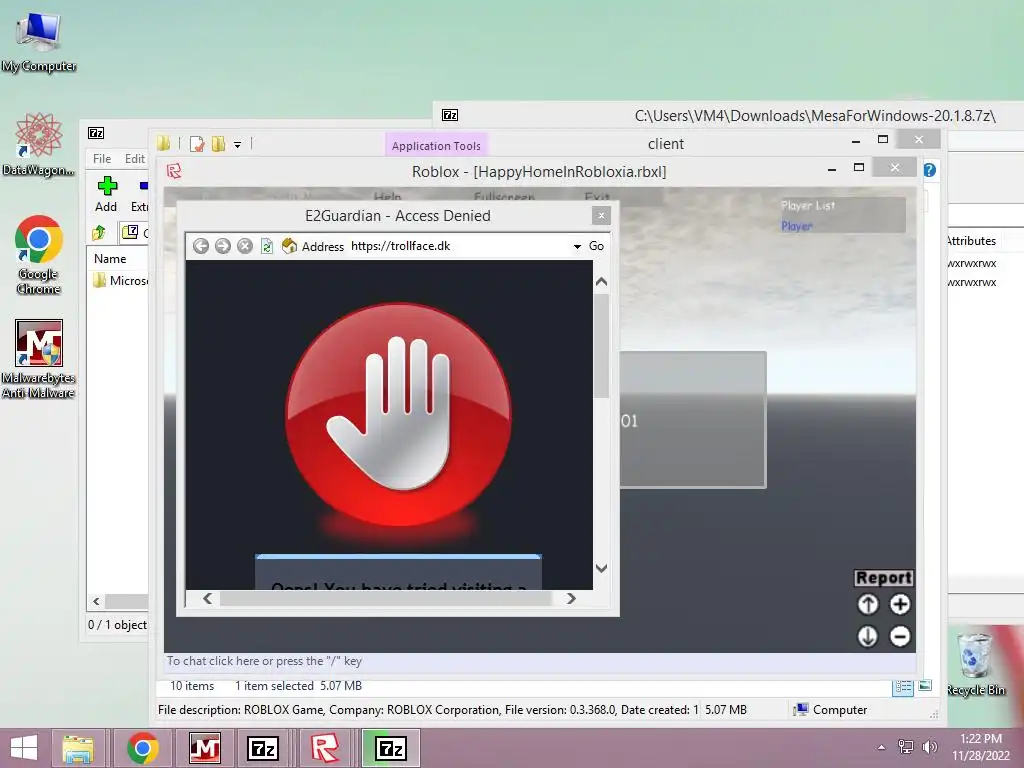Open the File menu in 7-Zip window
The image size is (1024, 768).
[x=102, y=159]
